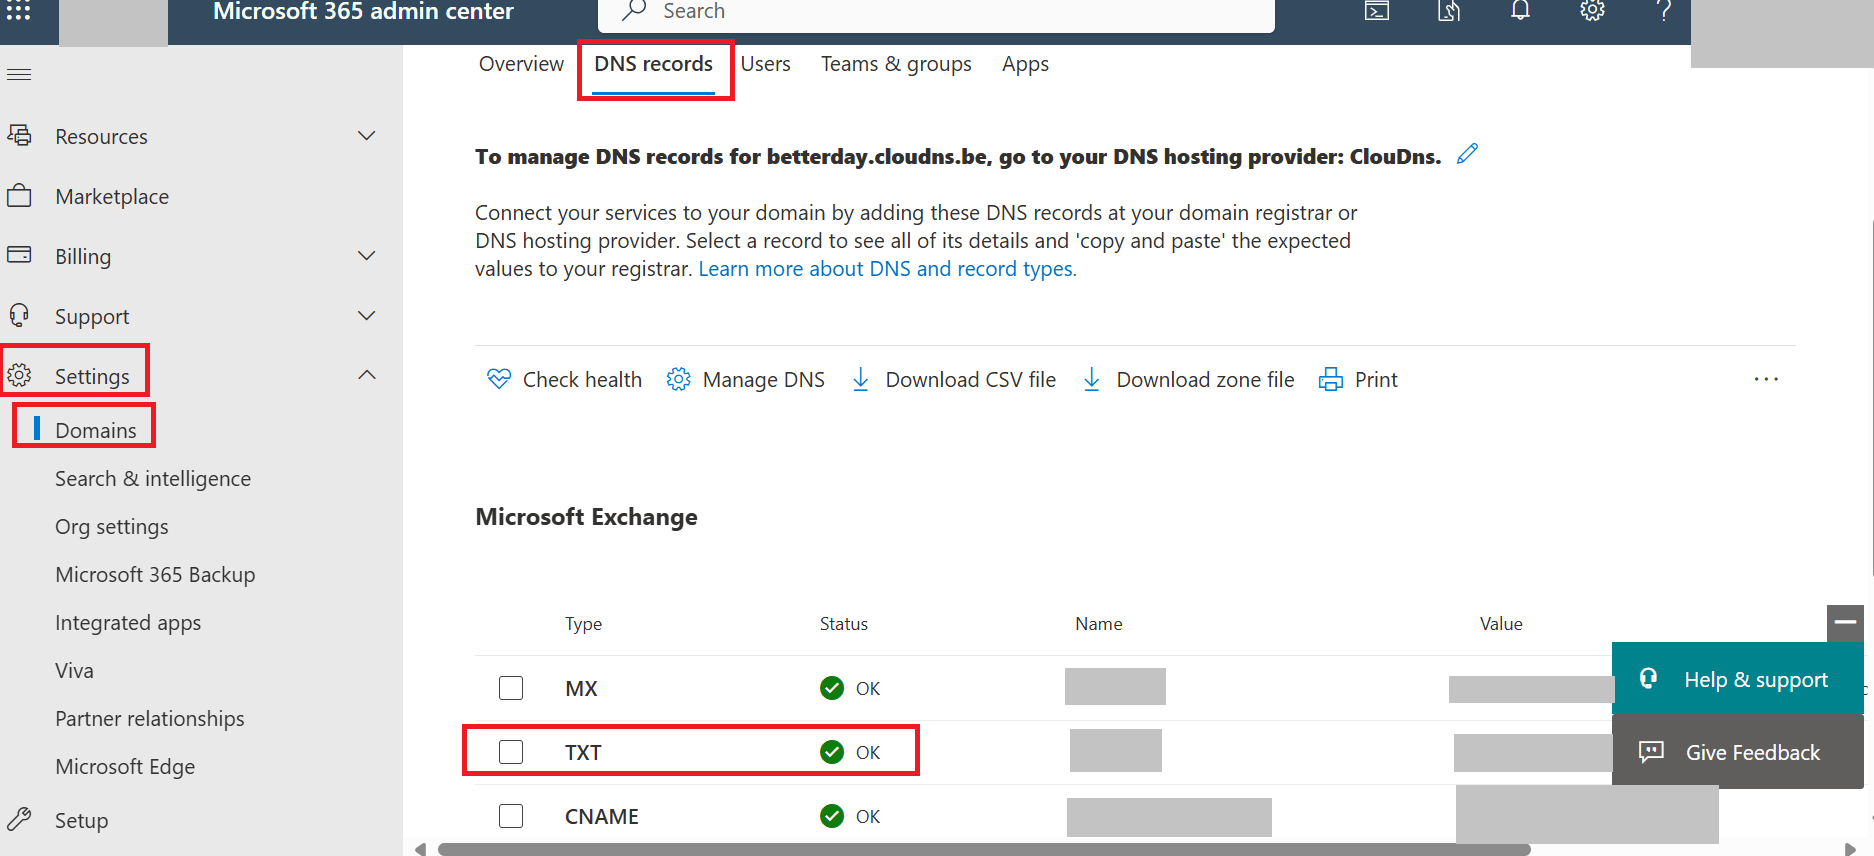This screenshot has width=1874, height=856.
Task: Open Partner relationships
Action: click(150, 719)
